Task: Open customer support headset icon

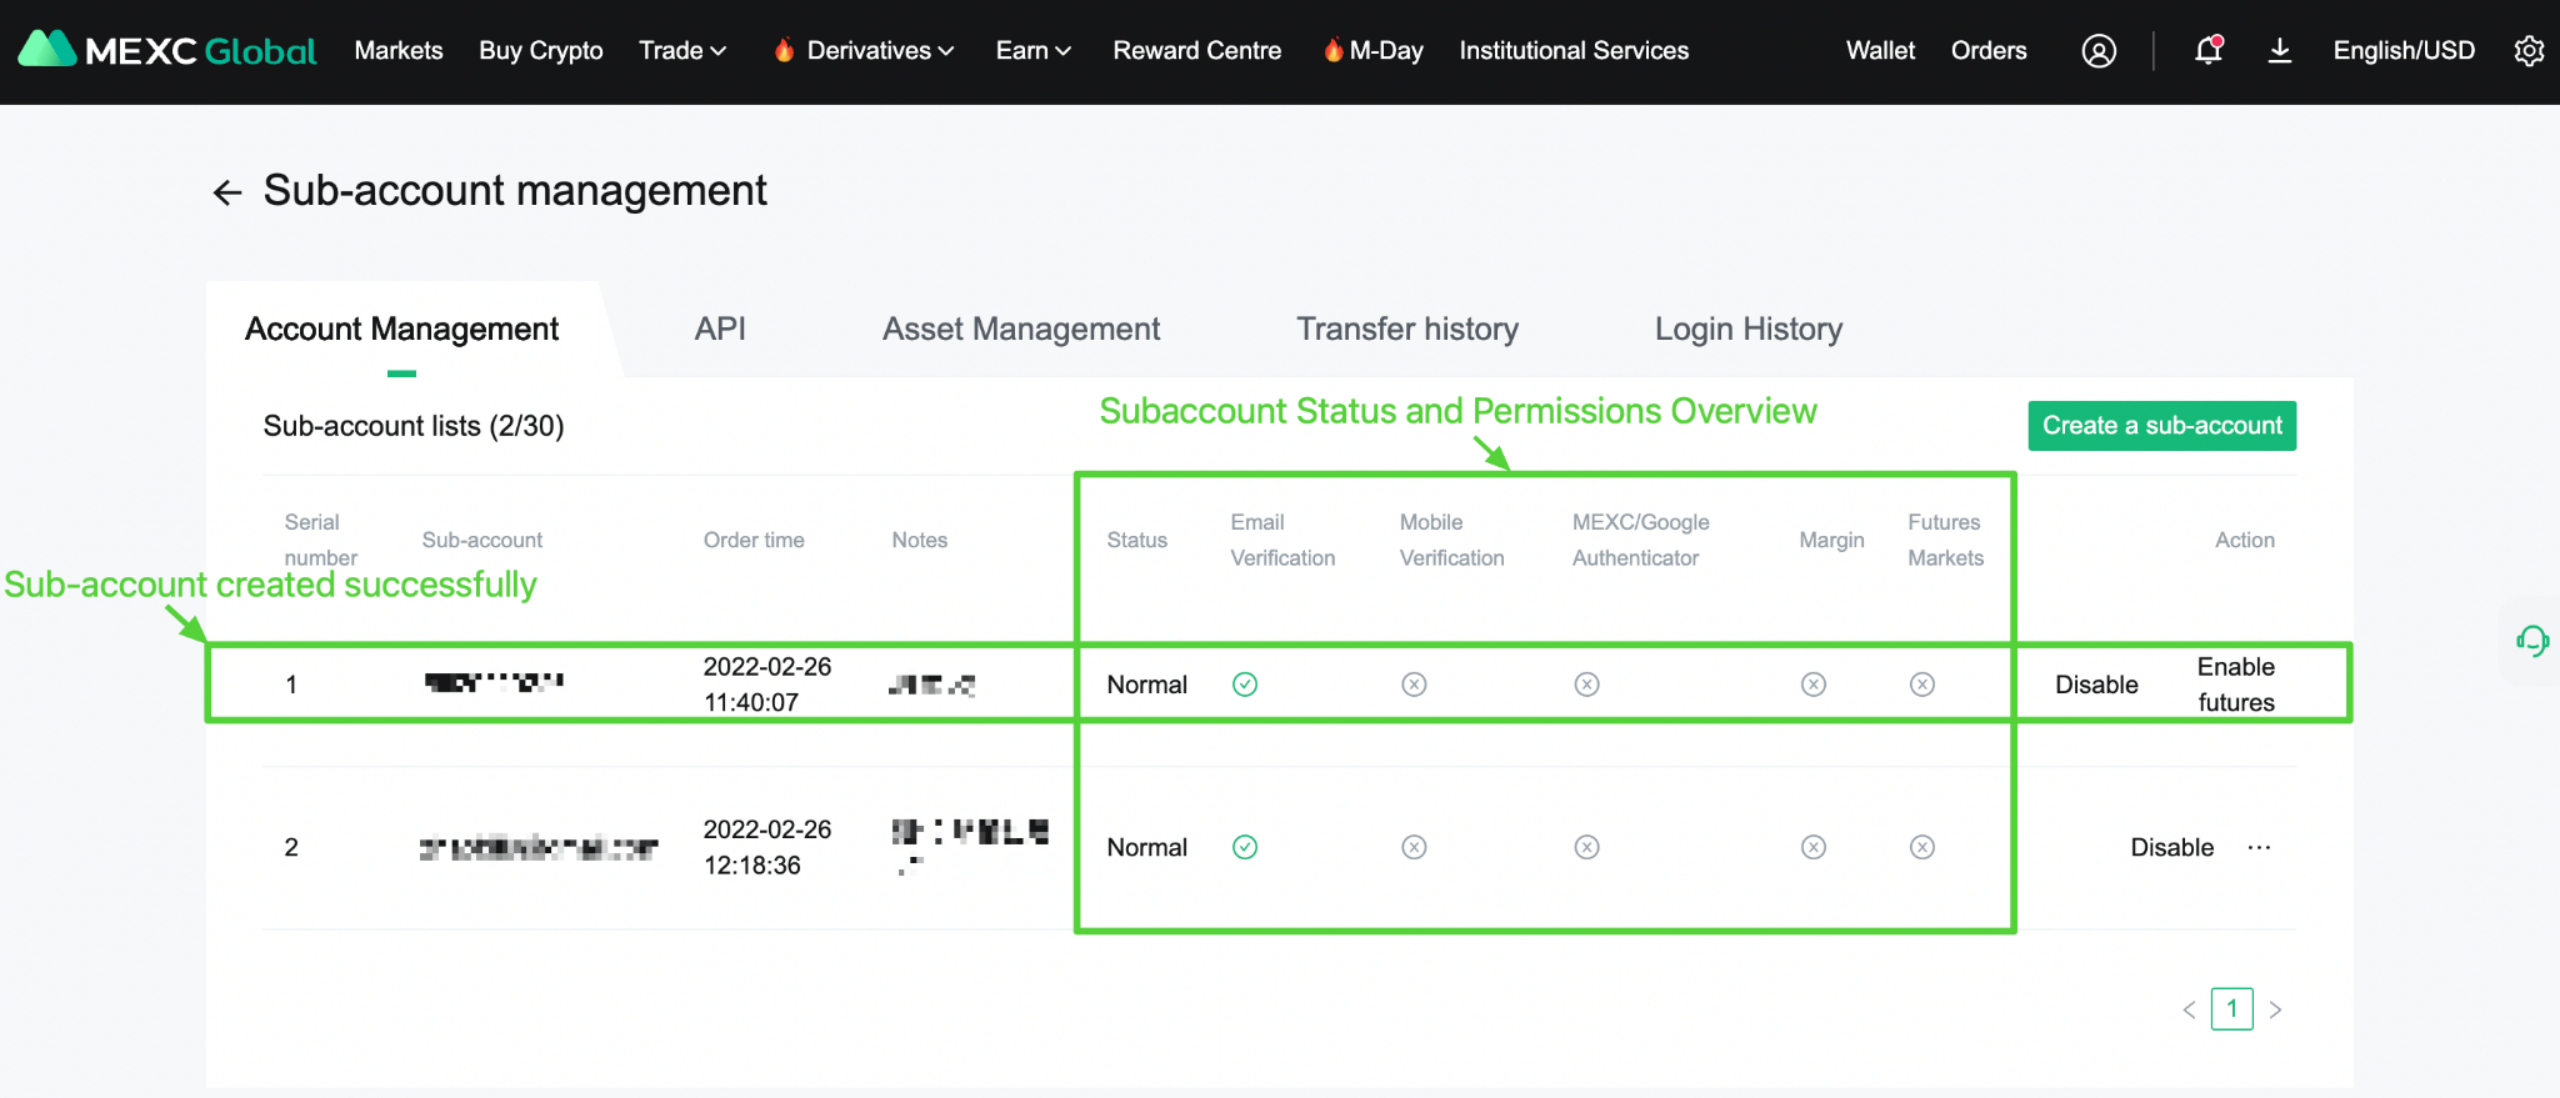Action: 2531,641
